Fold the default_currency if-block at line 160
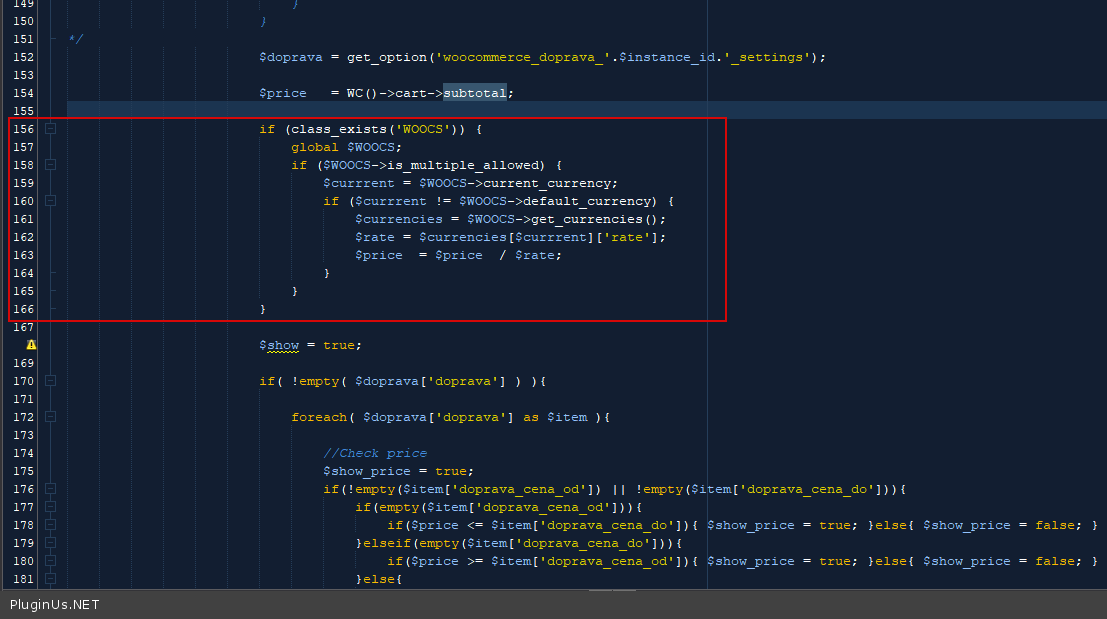1107x619 pixels. 51,201
